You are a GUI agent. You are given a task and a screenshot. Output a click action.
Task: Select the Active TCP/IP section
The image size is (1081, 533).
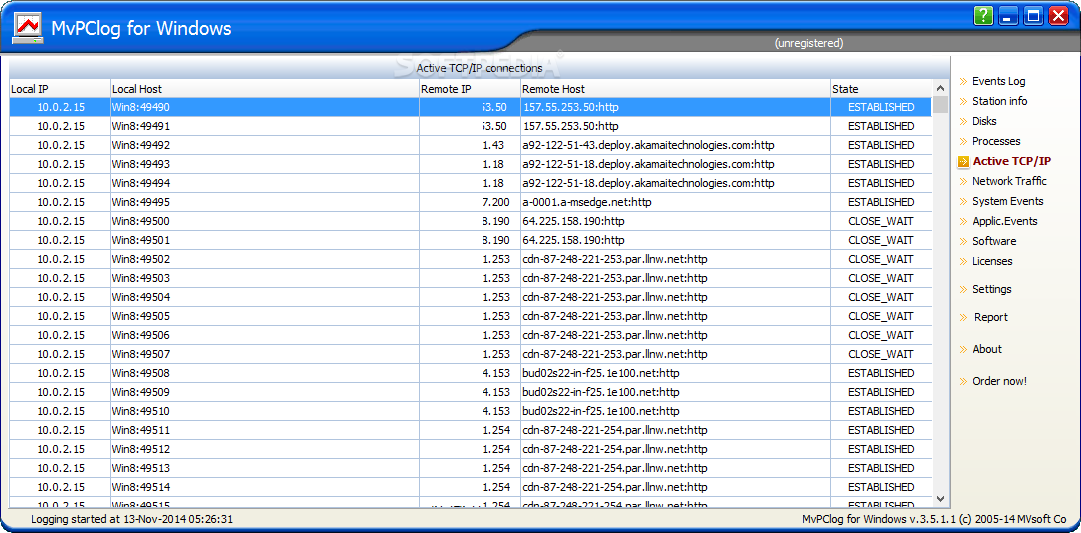1011,161
